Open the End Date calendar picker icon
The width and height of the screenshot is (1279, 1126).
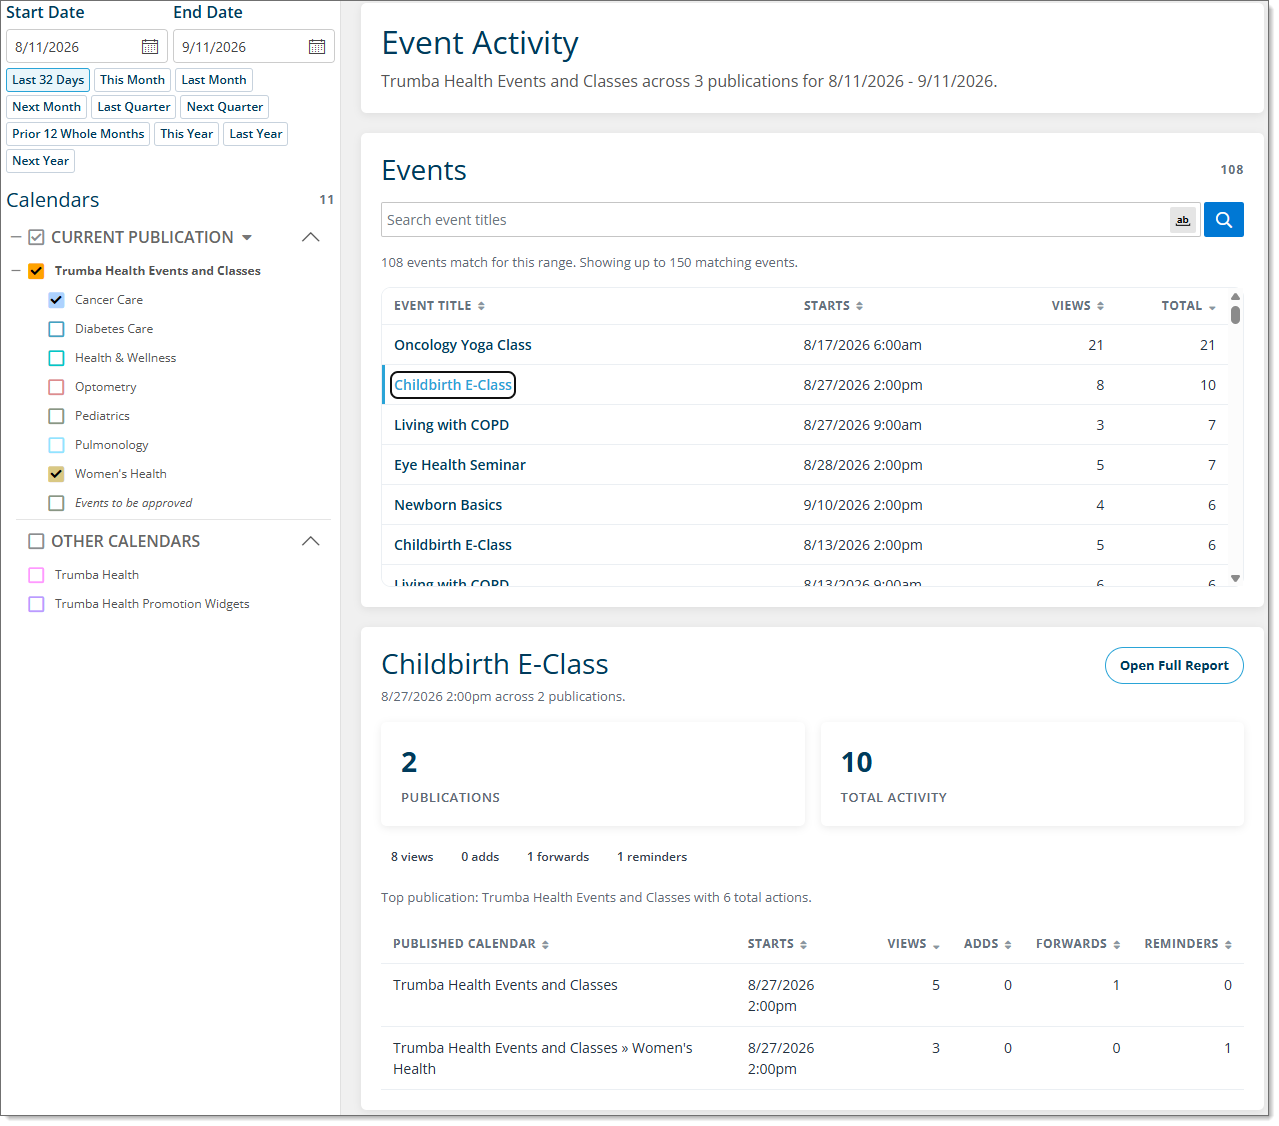tap(317, 47)
